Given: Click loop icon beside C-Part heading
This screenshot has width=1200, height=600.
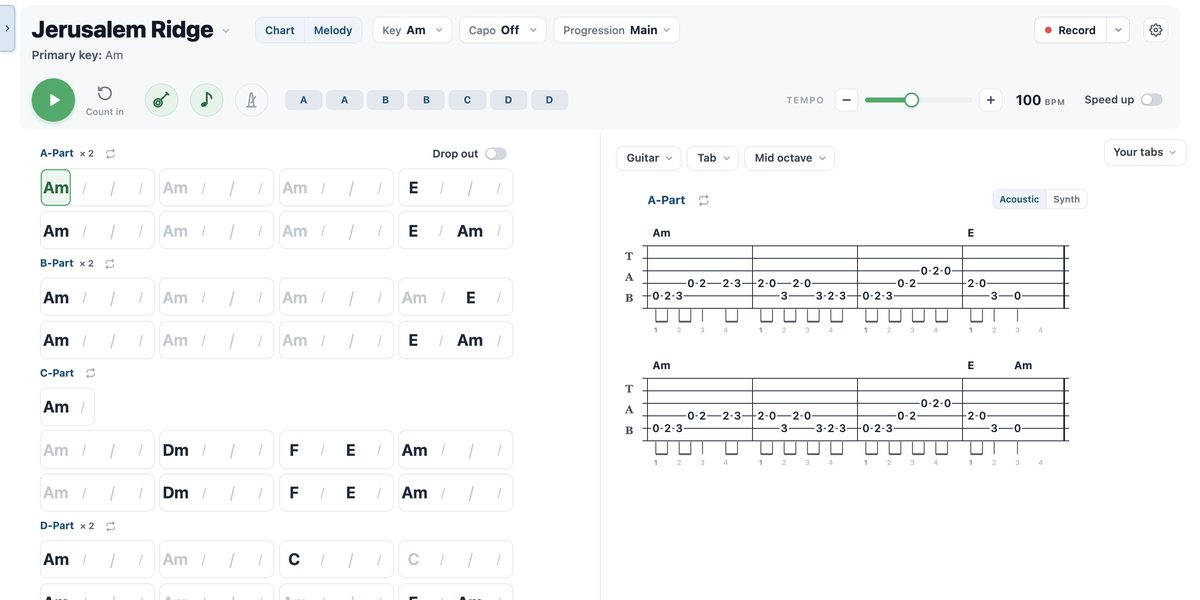Looking at the screenshot, I should pyautogui.click(x=91, y=374).
